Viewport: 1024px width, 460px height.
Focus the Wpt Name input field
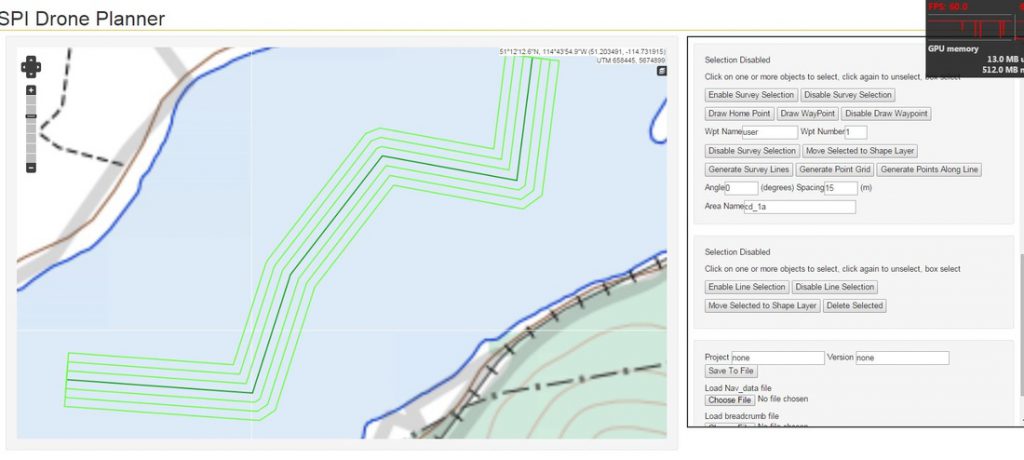point(770,132)
